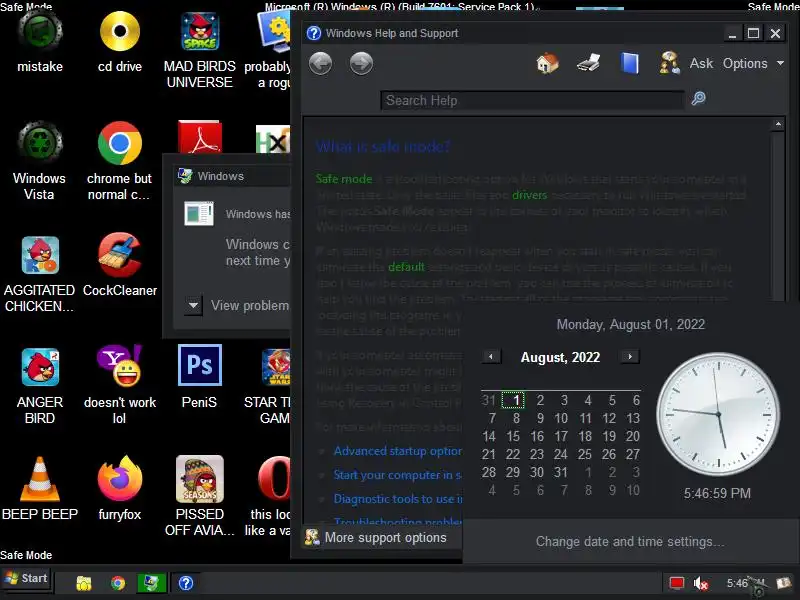Expand View problem details arrow

[193, 306]
